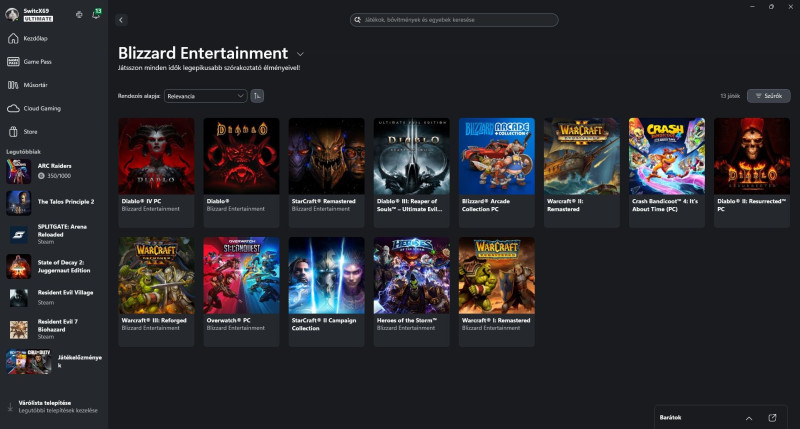The height and width of the screenshot is (429, 800).
Task: Click the Barátok panel label
Action: pyautogui.click(x=670, y=418)
